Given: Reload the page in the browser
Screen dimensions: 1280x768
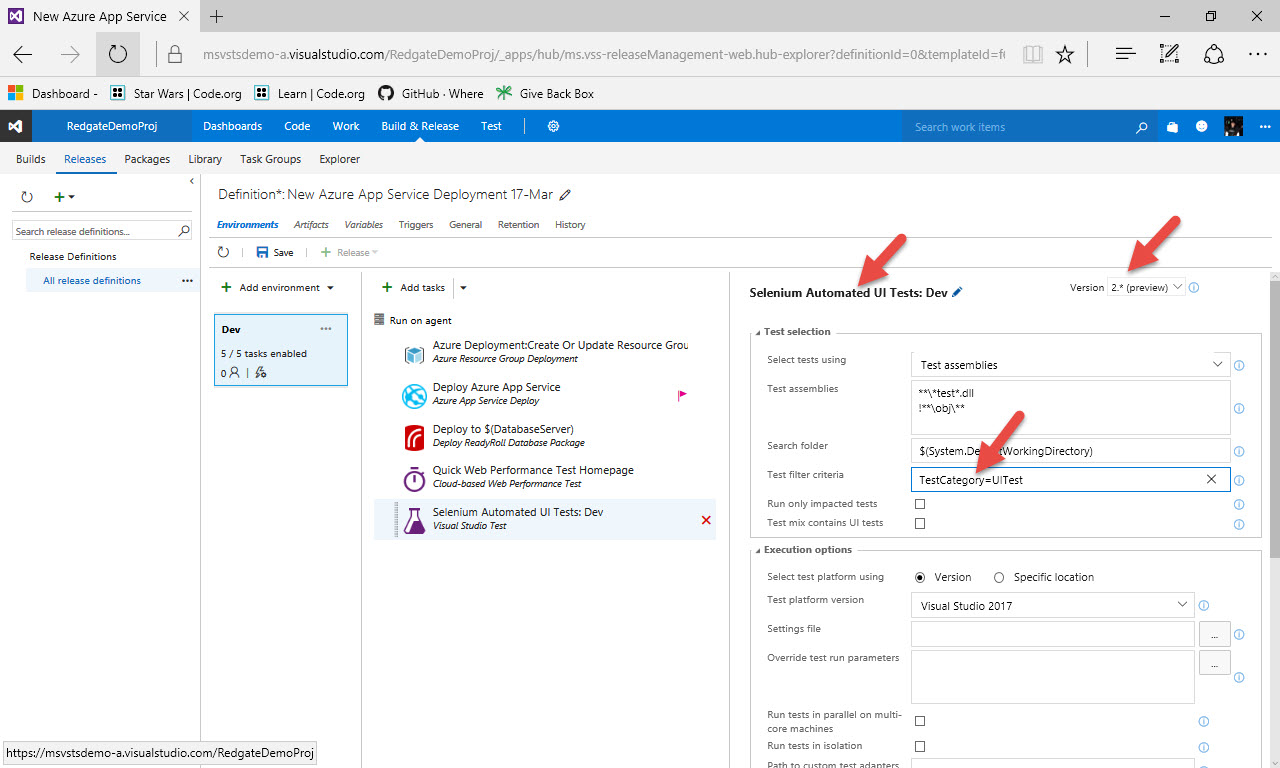Looking at the screenshot, I should click(x=118, y=55).
